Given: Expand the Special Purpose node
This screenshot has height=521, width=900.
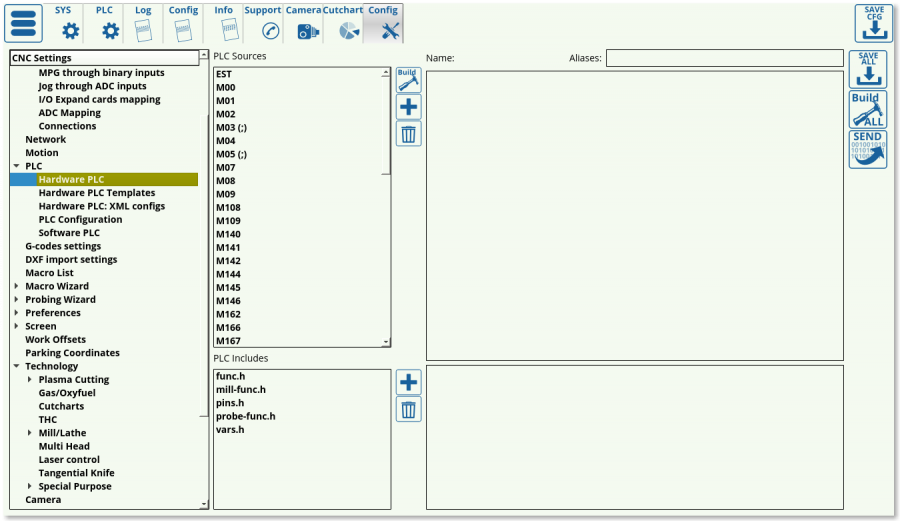Looking at the screenshot, I should pyautogui.click(x=29, y=486).
